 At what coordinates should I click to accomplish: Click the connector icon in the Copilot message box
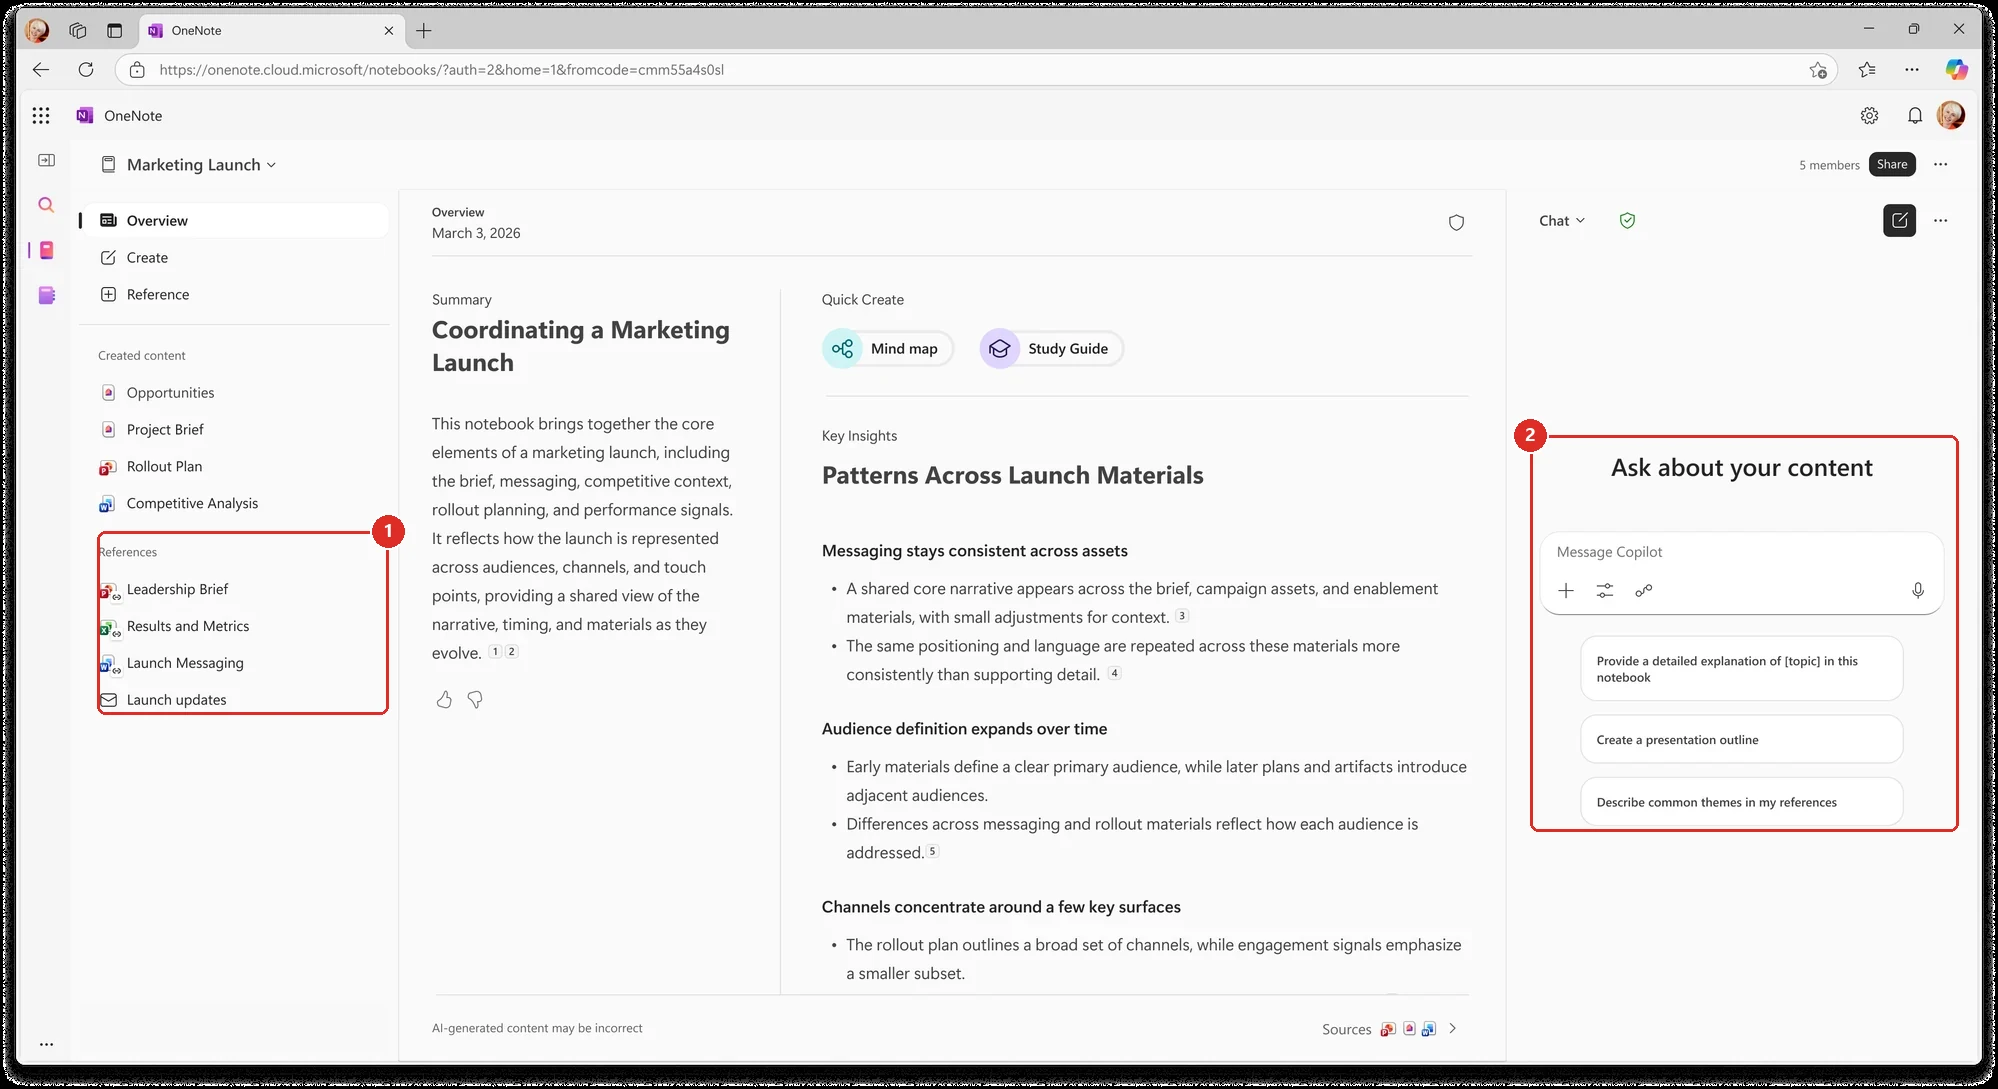pos(1643,591)
